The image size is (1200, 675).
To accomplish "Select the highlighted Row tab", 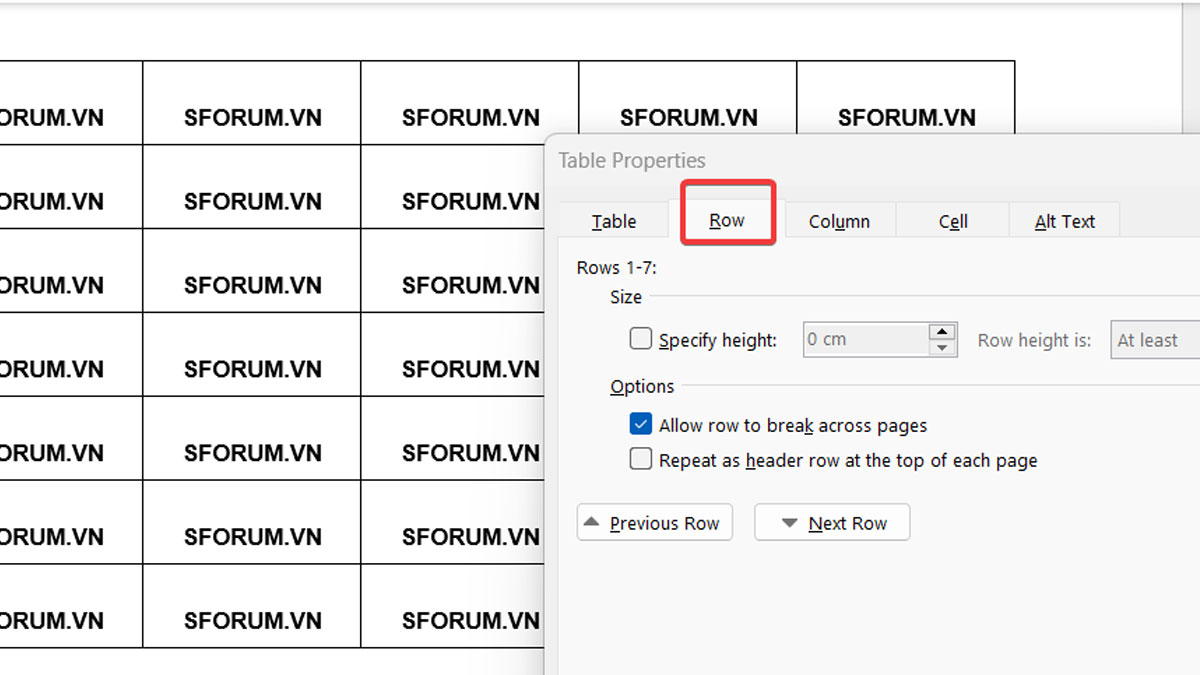I will coord(727,221).
